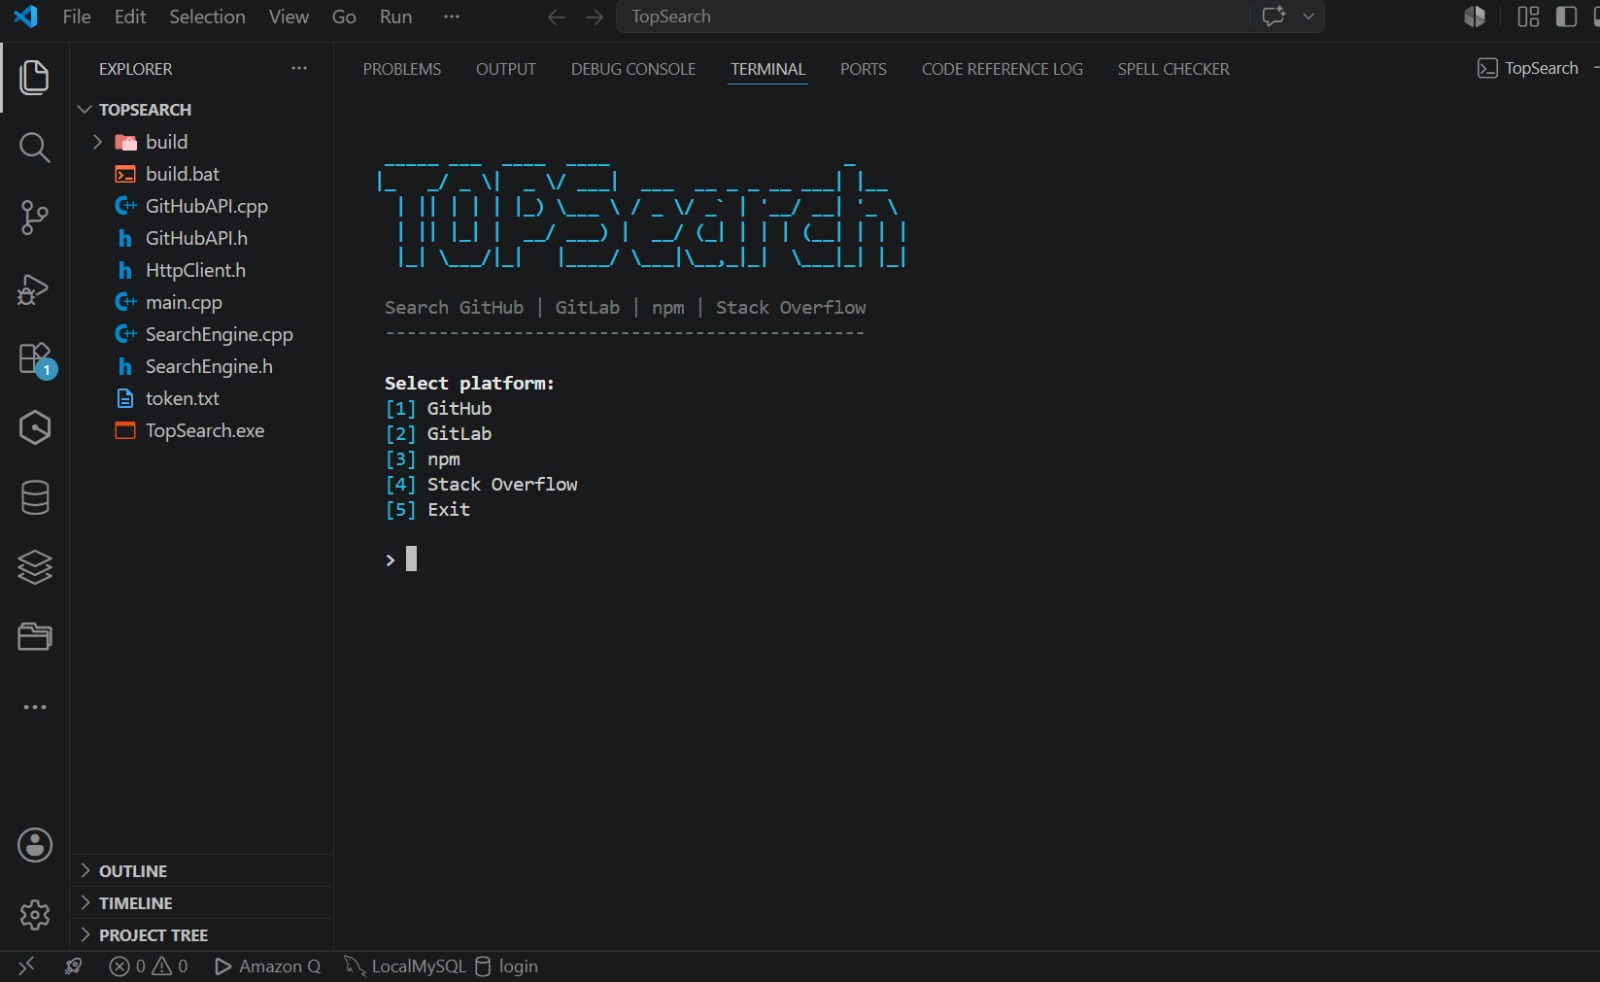This screenshot has width=1600, height=982.
Task: Click the TopSearch command center search box
Action: [933, 16]
